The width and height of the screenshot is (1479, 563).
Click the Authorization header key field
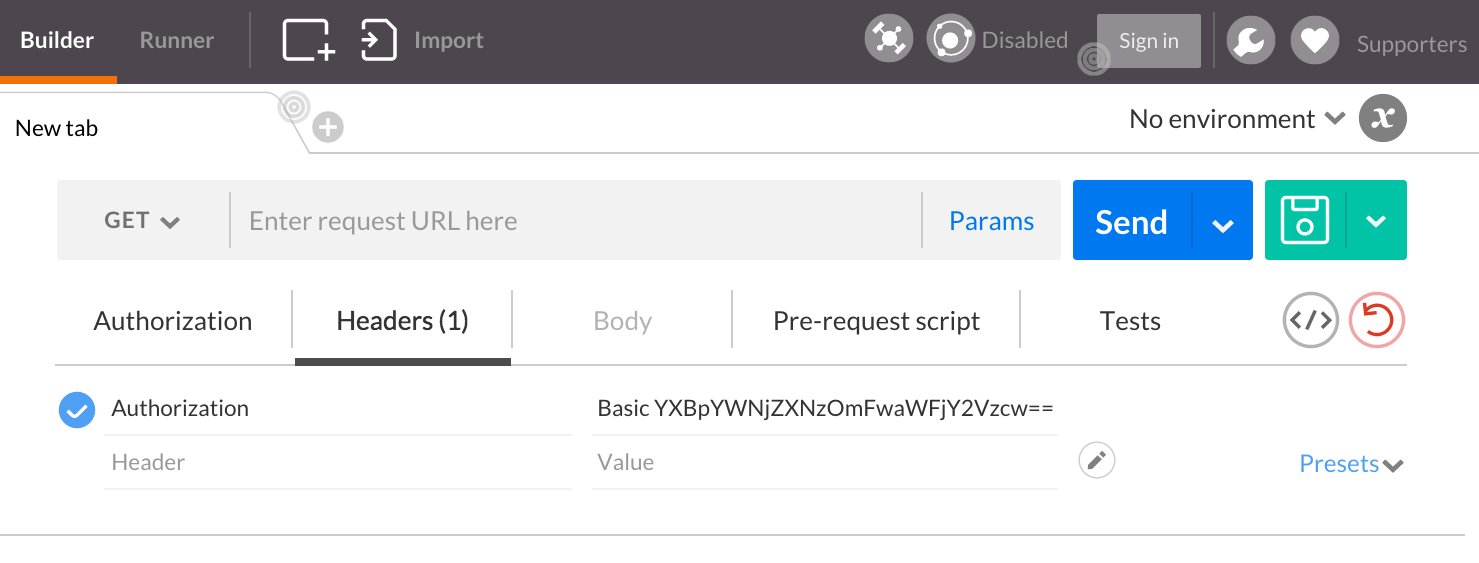[338, 408]
